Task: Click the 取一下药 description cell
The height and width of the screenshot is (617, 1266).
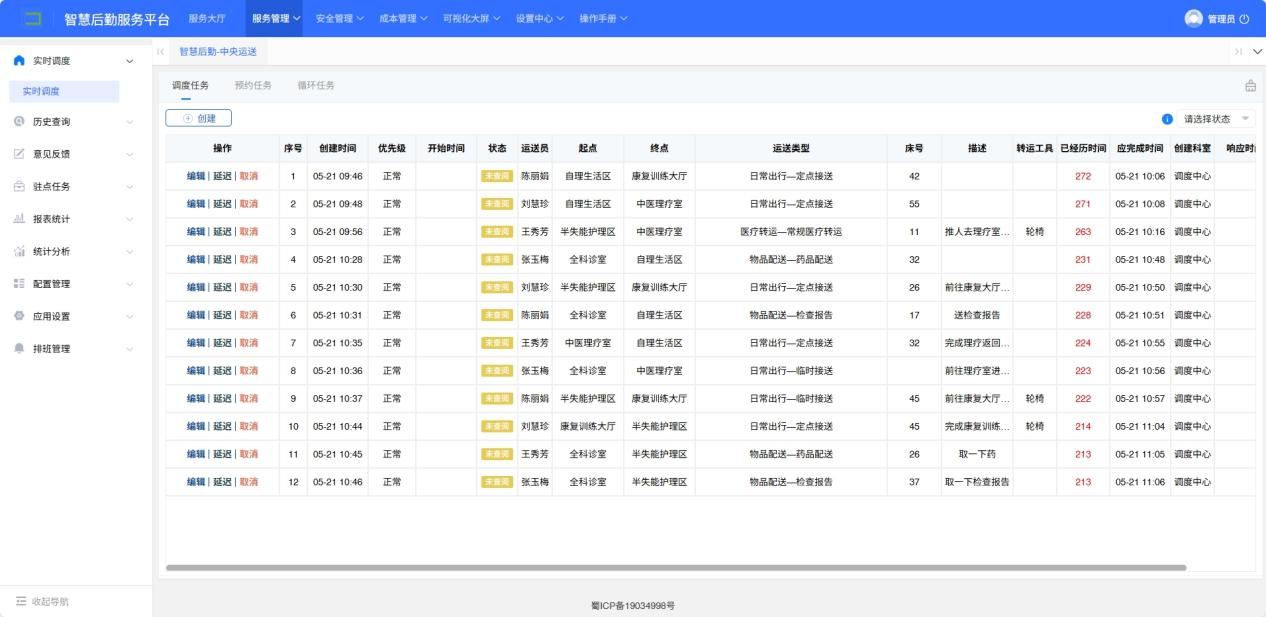Action: pos(977,454)
